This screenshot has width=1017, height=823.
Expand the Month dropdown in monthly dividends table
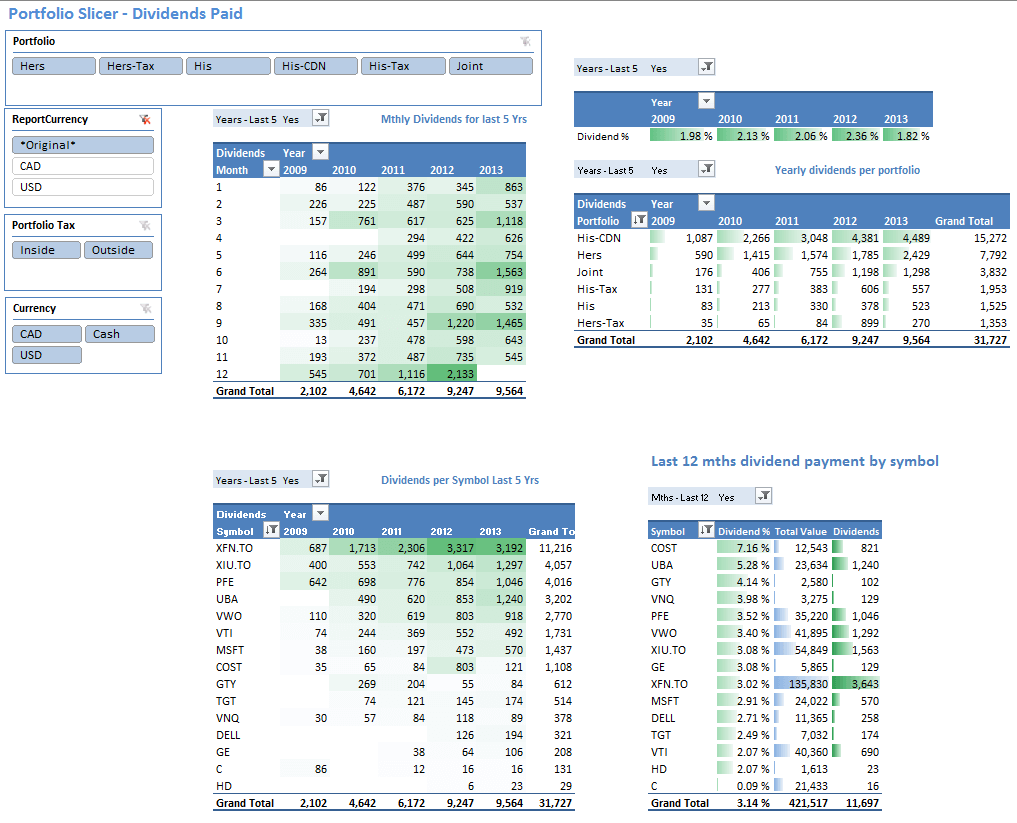pos(270,170)
